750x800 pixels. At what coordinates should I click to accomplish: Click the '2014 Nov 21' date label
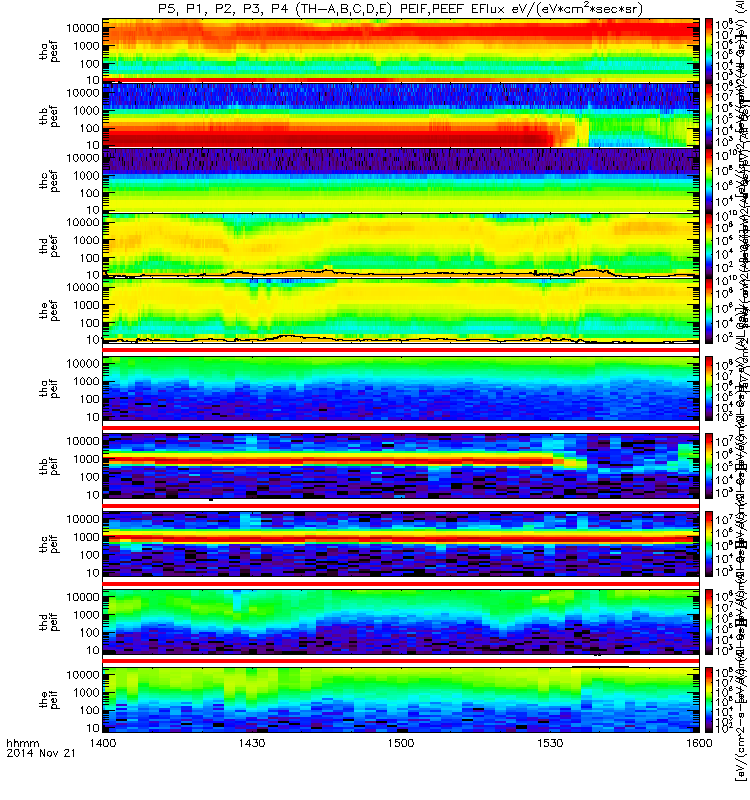[41, 753]
